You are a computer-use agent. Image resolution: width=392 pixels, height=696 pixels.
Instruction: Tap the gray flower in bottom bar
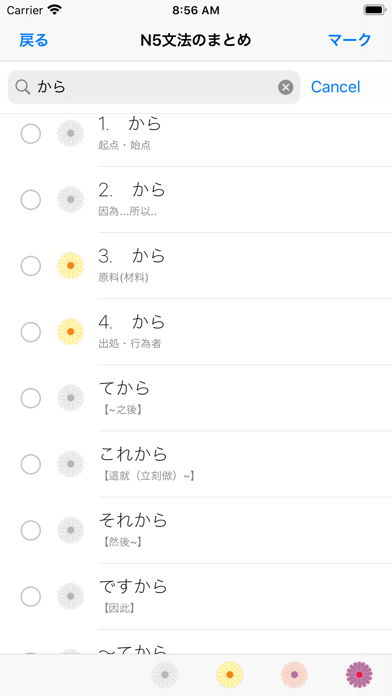coord(165,675)
